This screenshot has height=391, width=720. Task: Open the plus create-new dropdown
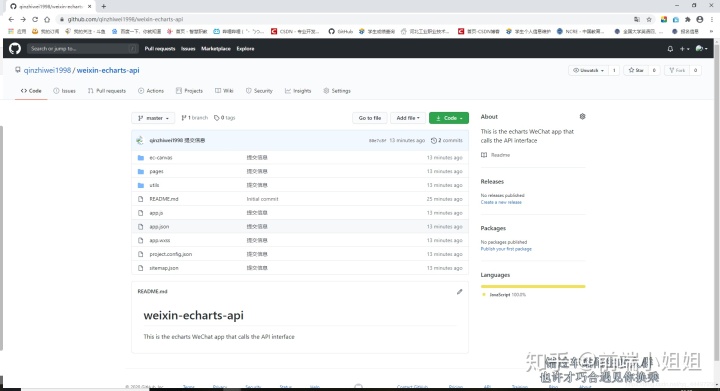click(x=684, y=49)
